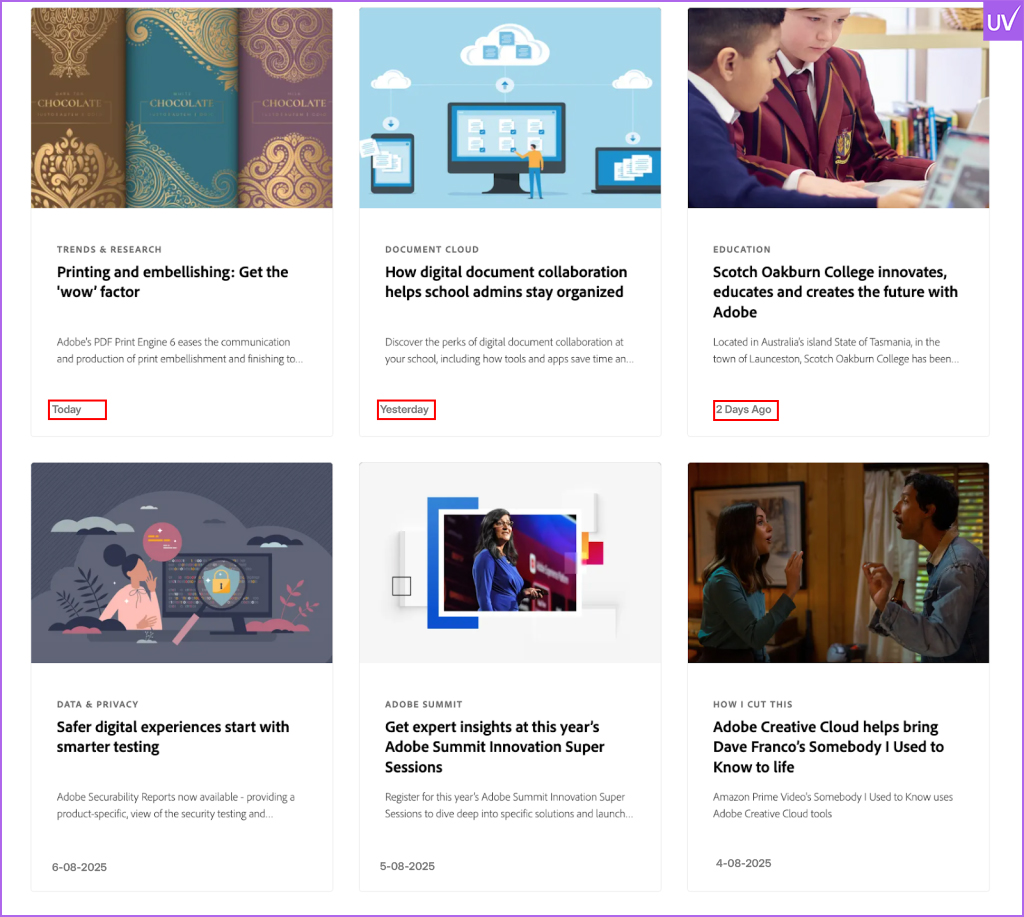Open the Somebody I Used to Know photo

pos(838,562)
